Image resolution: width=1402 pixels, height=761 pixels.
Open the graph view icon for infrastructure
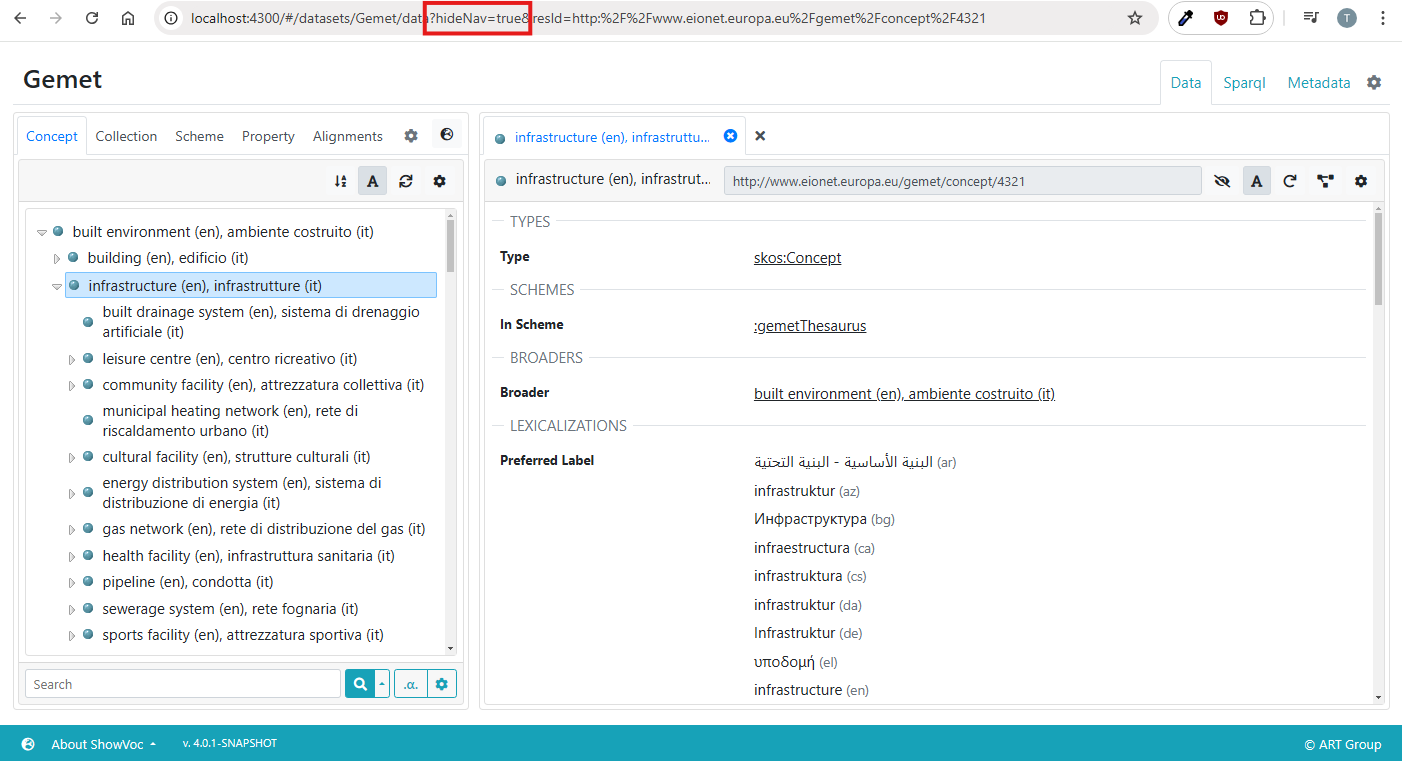(x=1325, y=181)
